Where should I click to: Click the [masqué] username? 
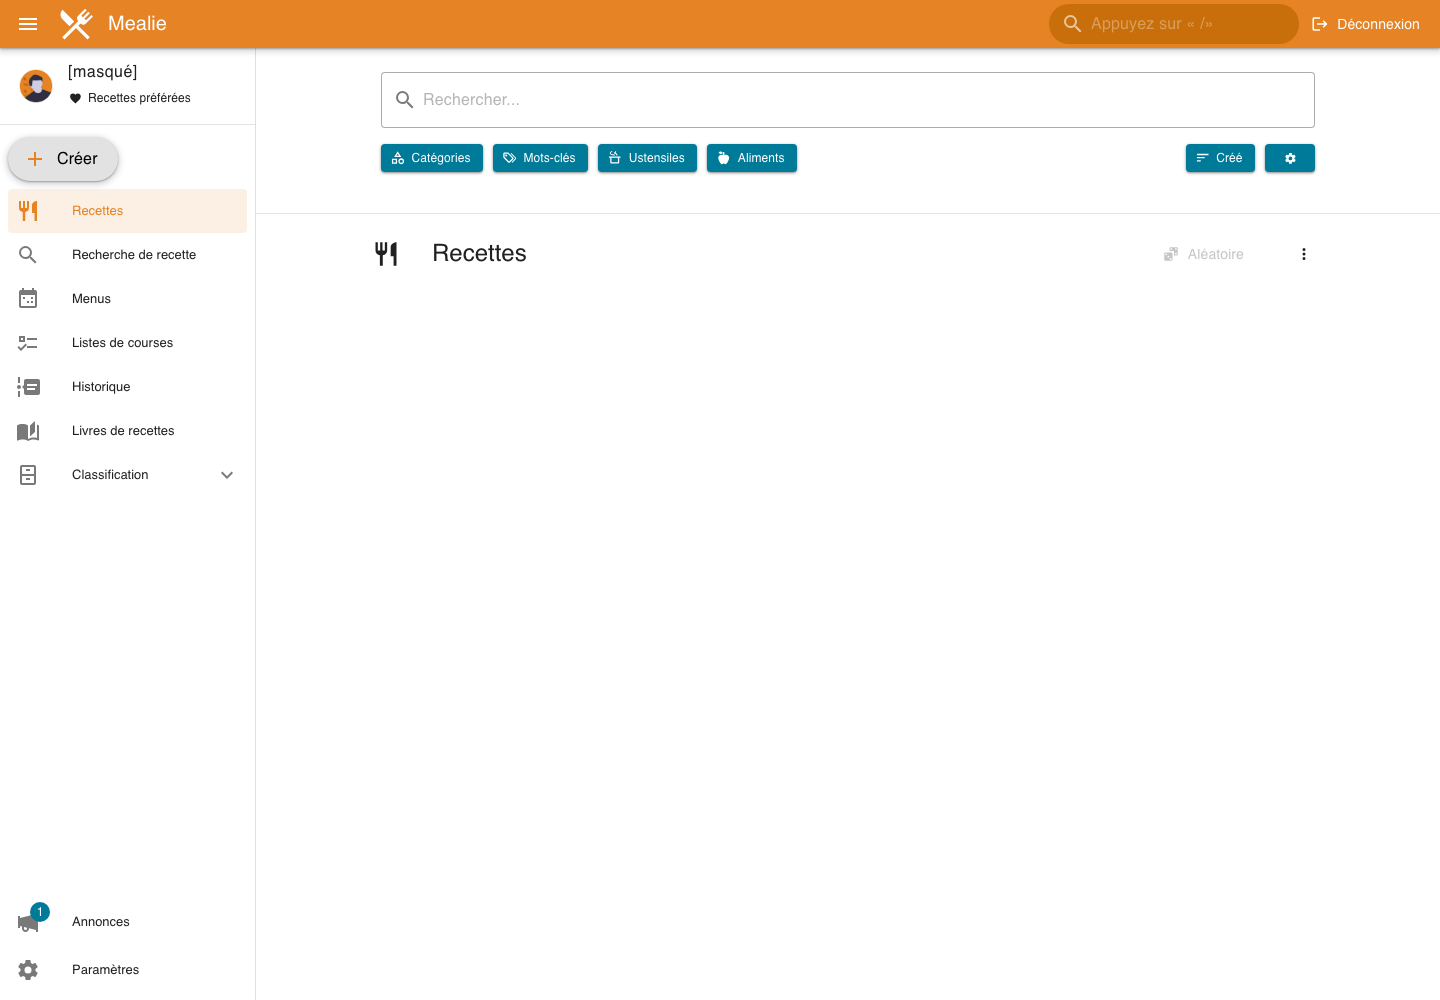[x=103, y=72]
